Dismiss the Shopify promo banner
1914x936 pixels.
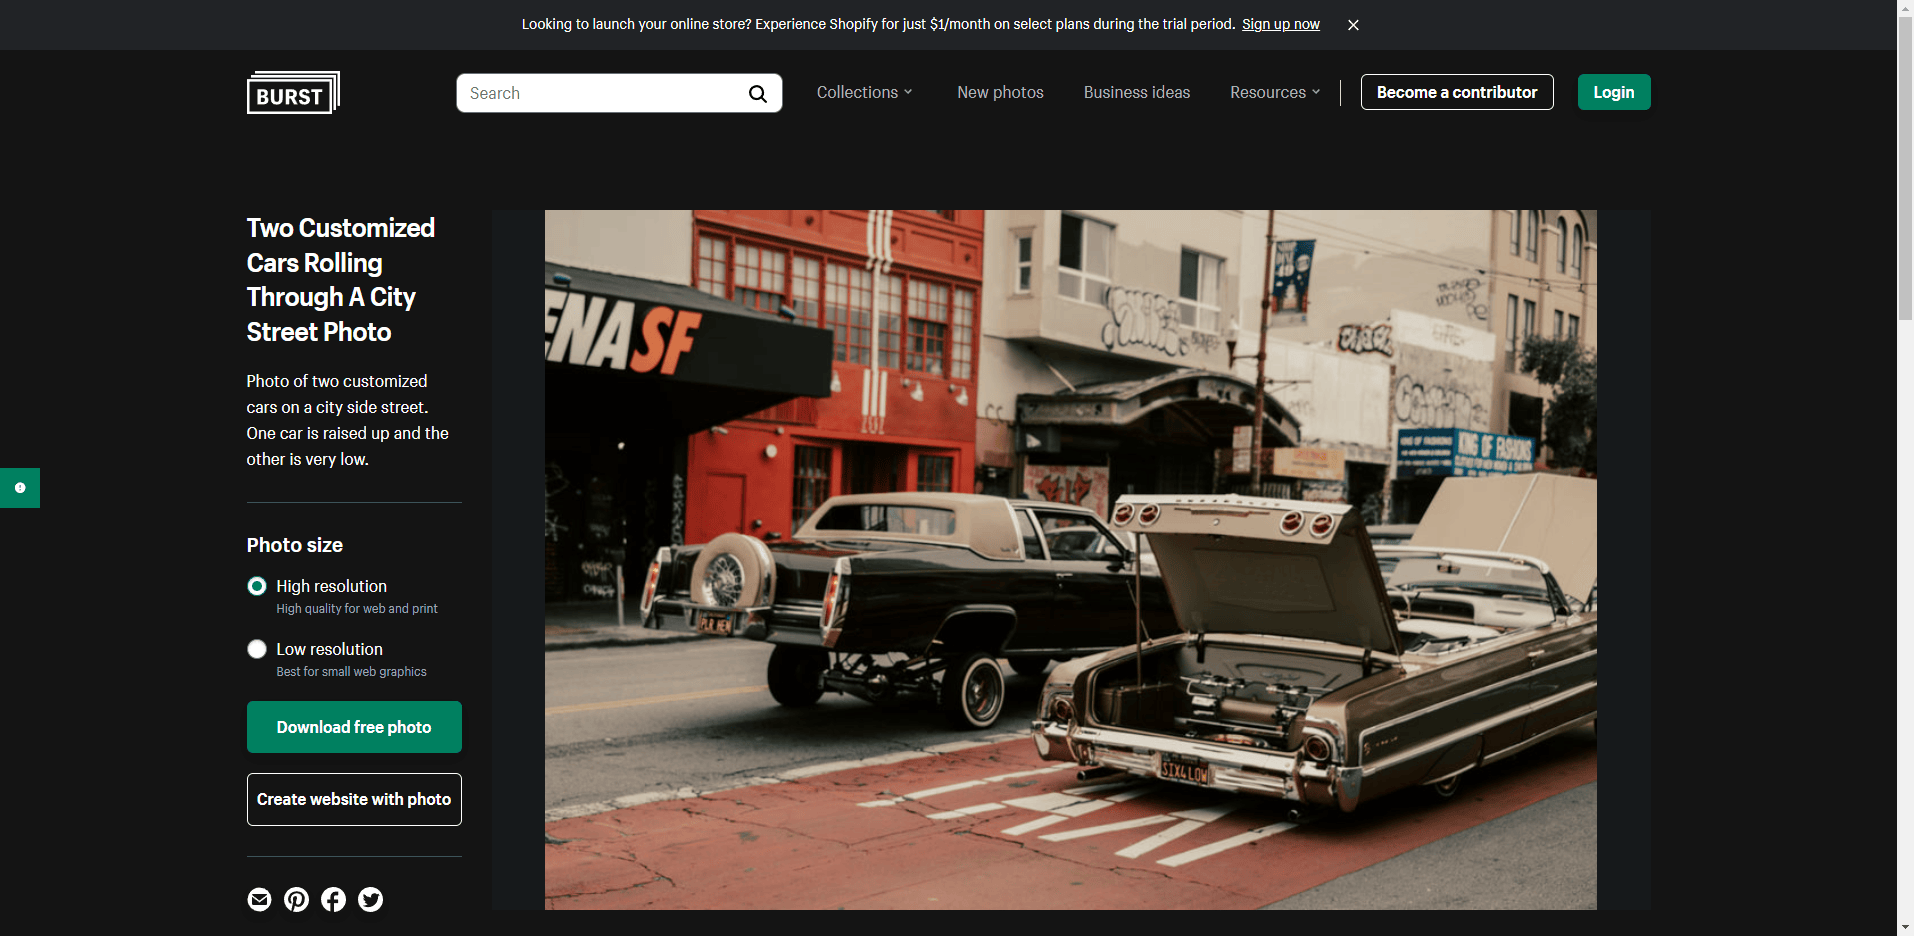click(1353, 25)
